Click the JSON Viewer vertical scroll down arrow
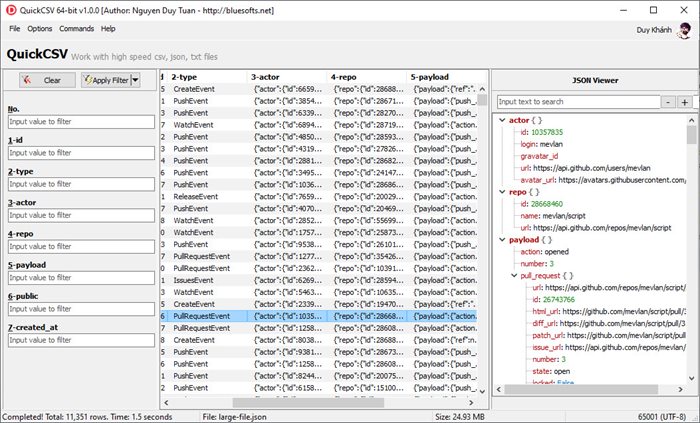The height and width of the screenshot is (423, 700). point(692,378)
